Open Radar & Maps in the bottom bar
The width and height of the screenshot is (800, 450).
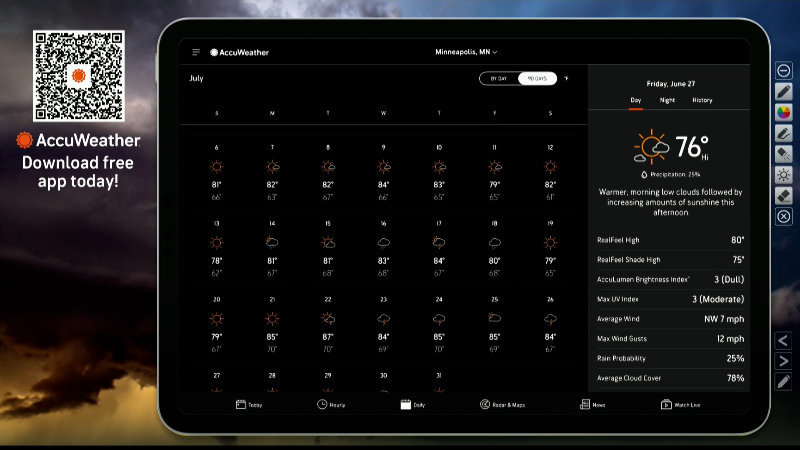point(502,405)
